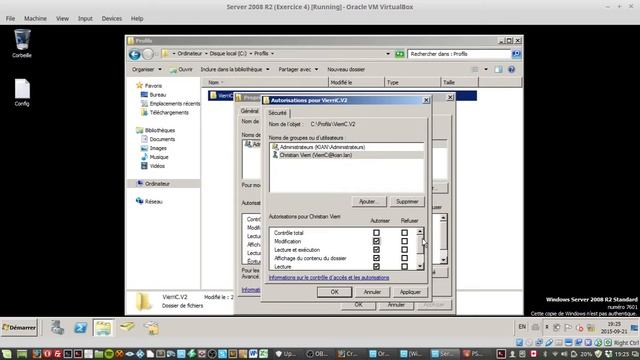
Task: Open the Organiser dropdown menu
Action: [147, 69]
